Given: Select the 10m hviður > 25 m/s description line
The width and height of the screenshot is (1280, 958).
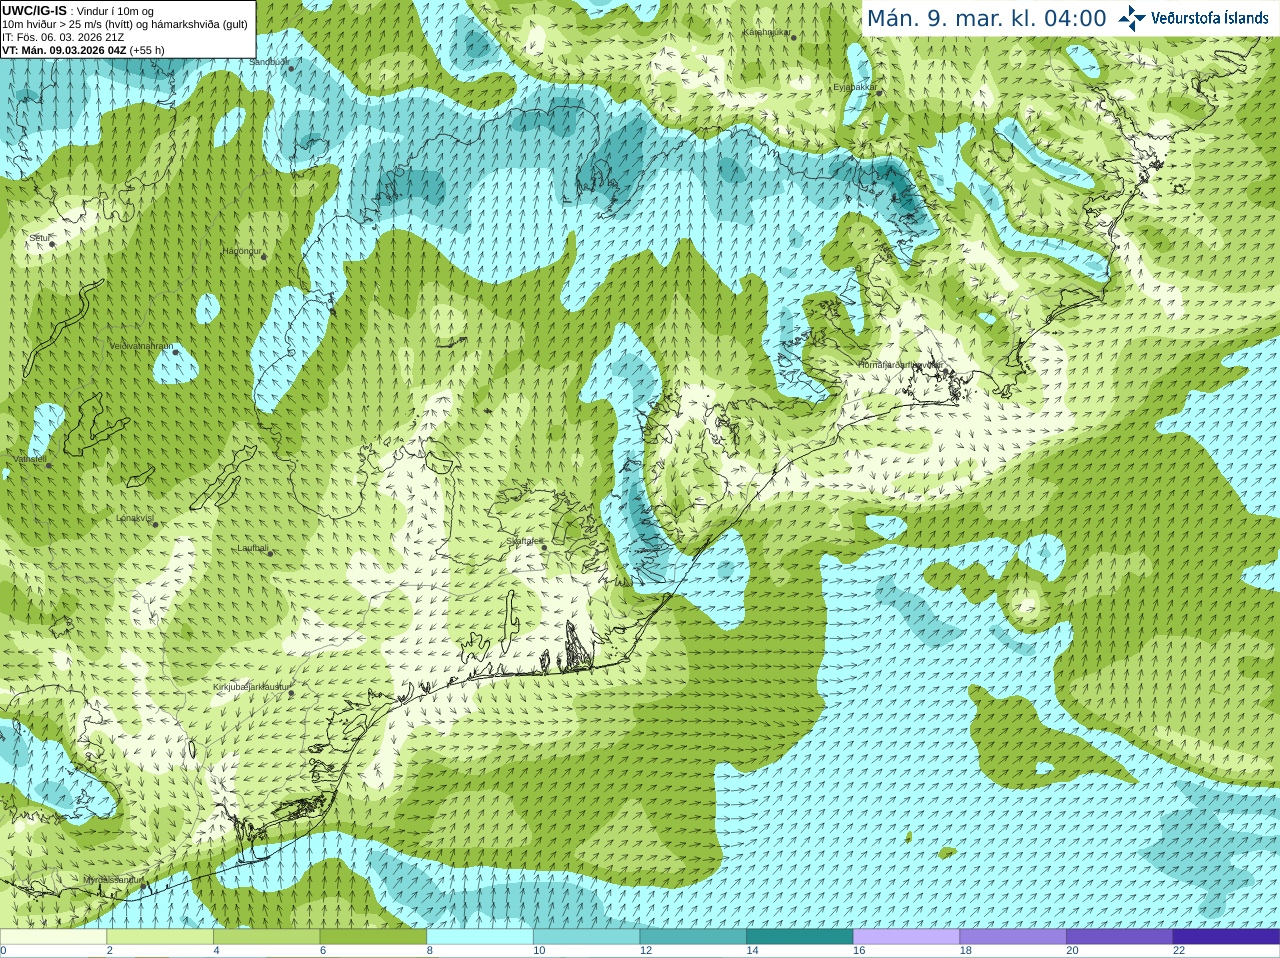Looking at the screenshot, I should click(x=125, y=24).
